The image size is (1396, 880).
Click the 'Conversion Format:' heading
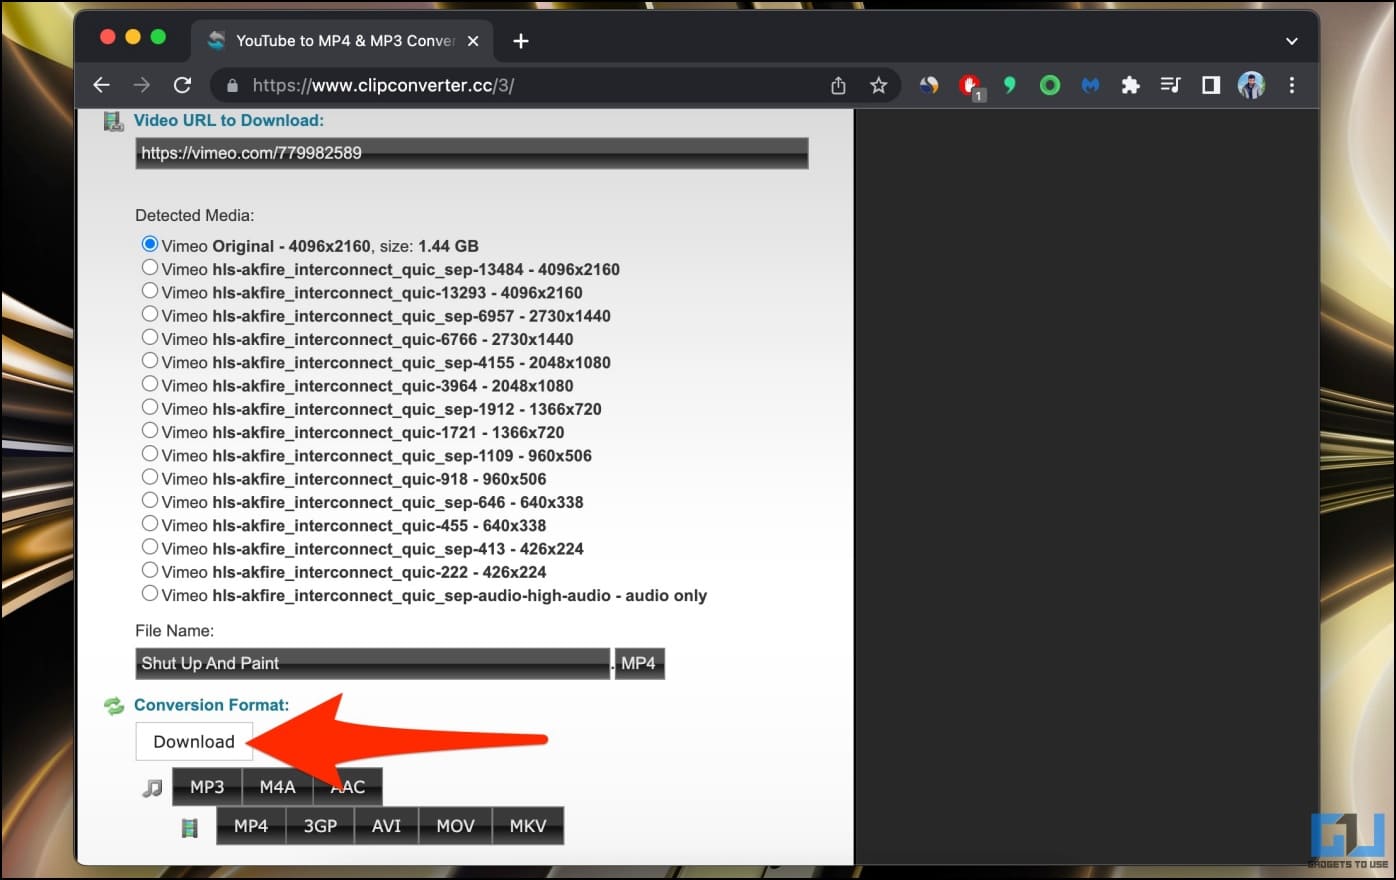pyautogui.click(x=212, y=705)
